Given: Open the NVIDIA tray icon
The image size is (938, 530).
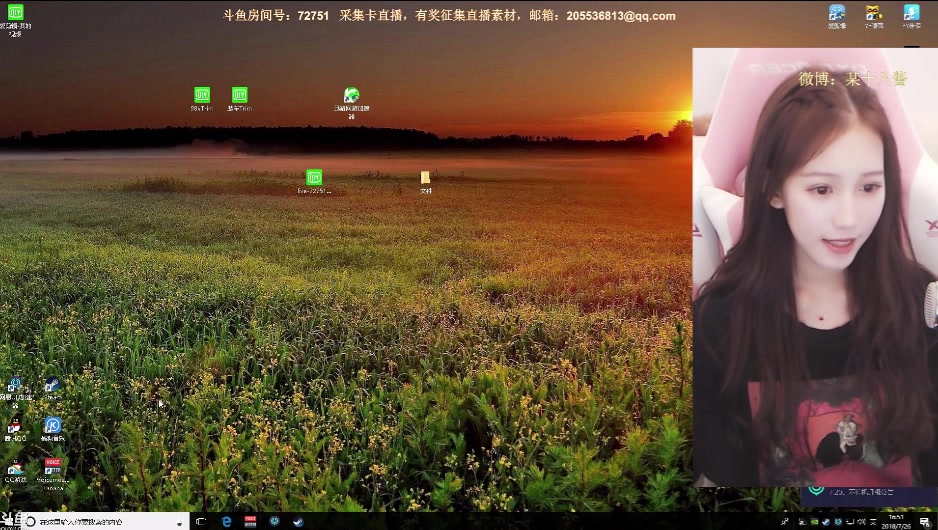Looking at the screenshot, I should (x=814, y=522).
